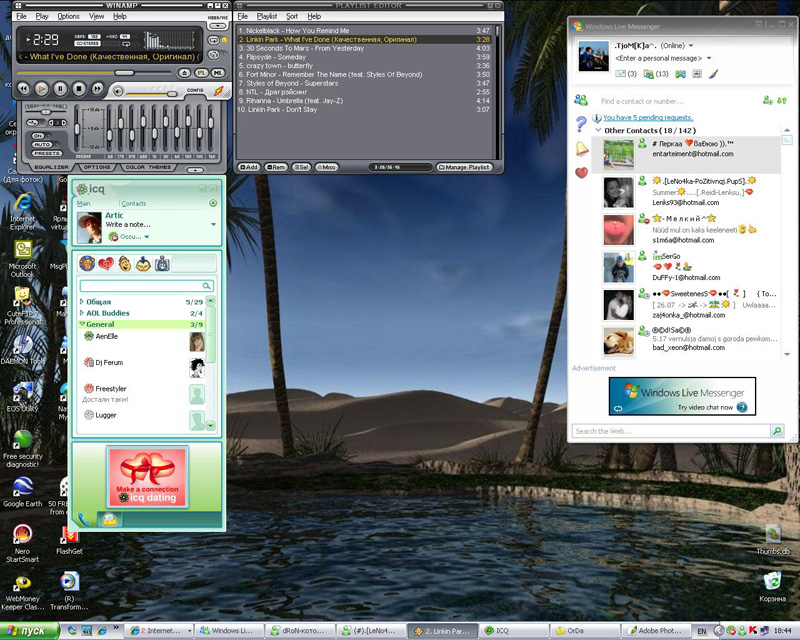Screen dimensions: 800x640
Task: Click the playlist Sel button
Action: click(301, 167)
